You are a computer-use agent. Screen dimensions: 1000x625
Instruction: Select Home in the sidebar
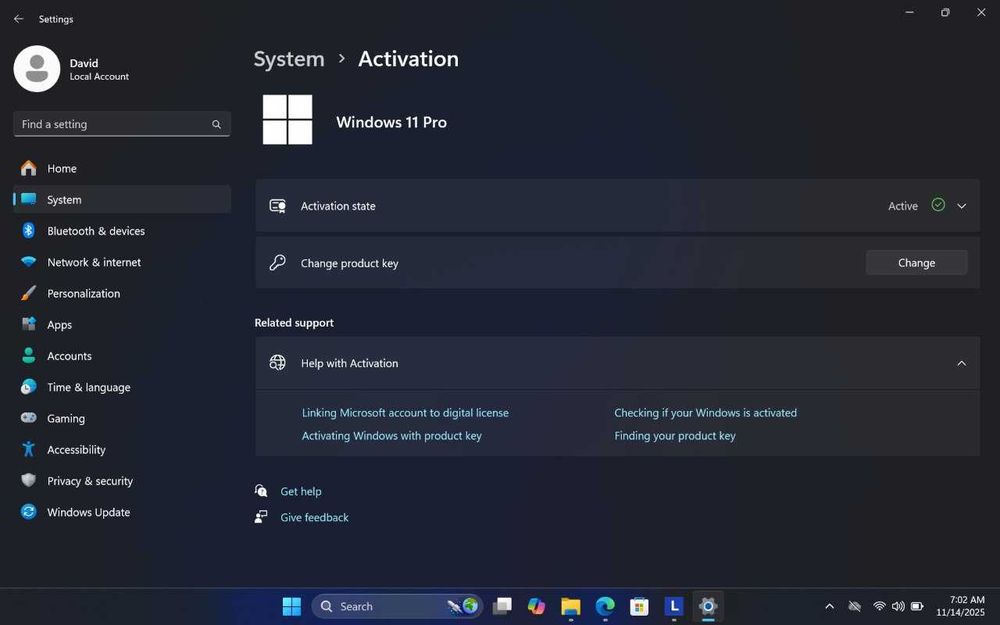click(122, 168)
